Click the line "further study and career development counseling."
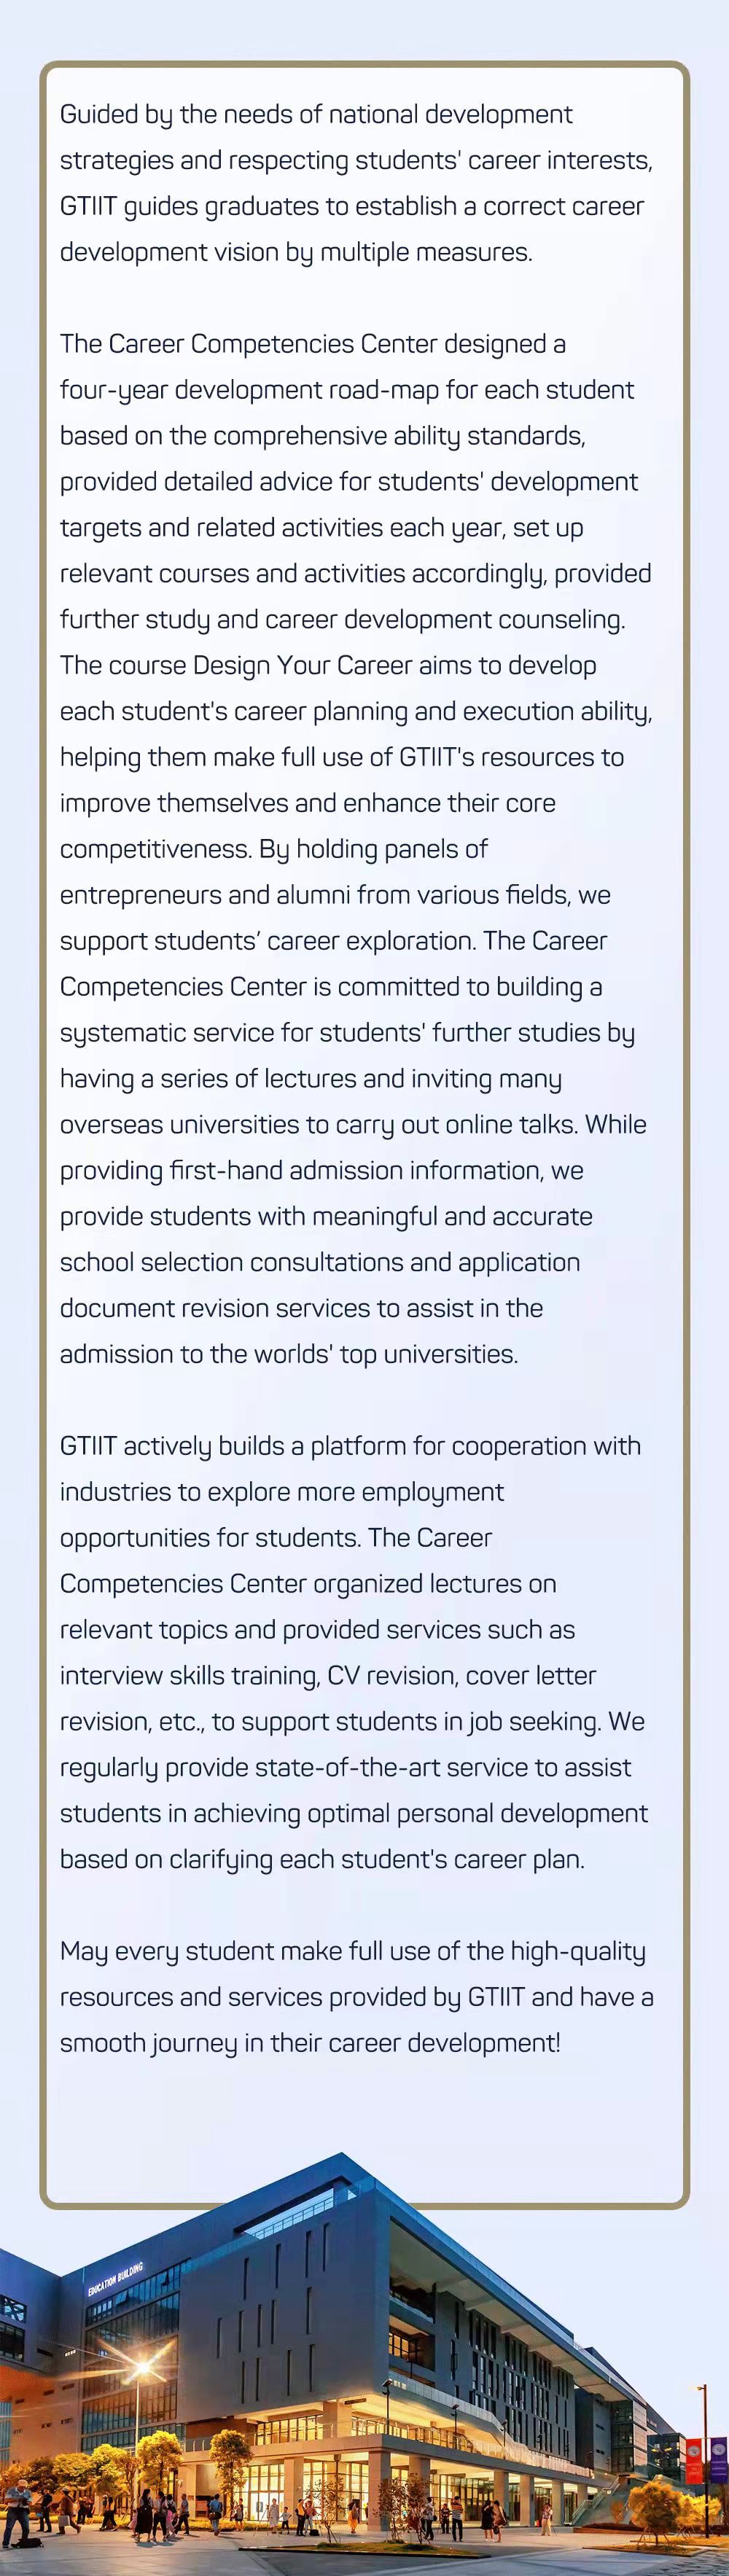Viewport: 729px width, 2576px height. (342, 619)
